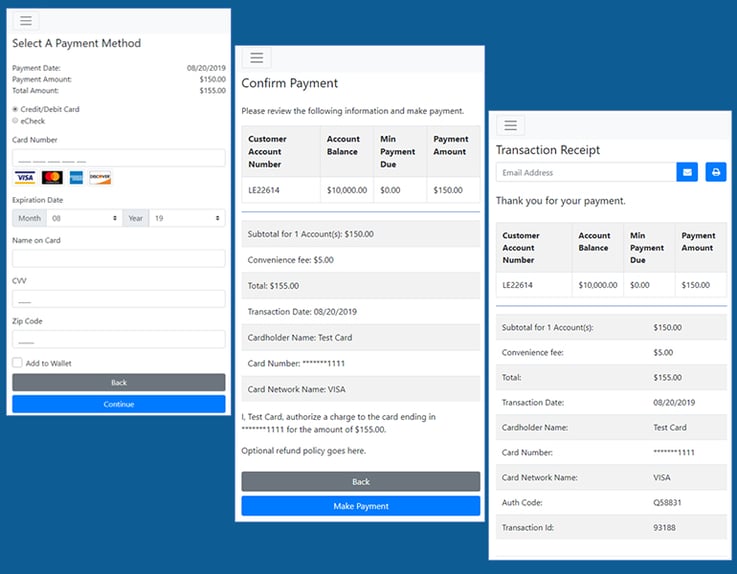Click $150.00 payment amount in Confirm Payment table
Image resolution: width=737 pixels, height=574 pixels.
click(x=448, y=190)
